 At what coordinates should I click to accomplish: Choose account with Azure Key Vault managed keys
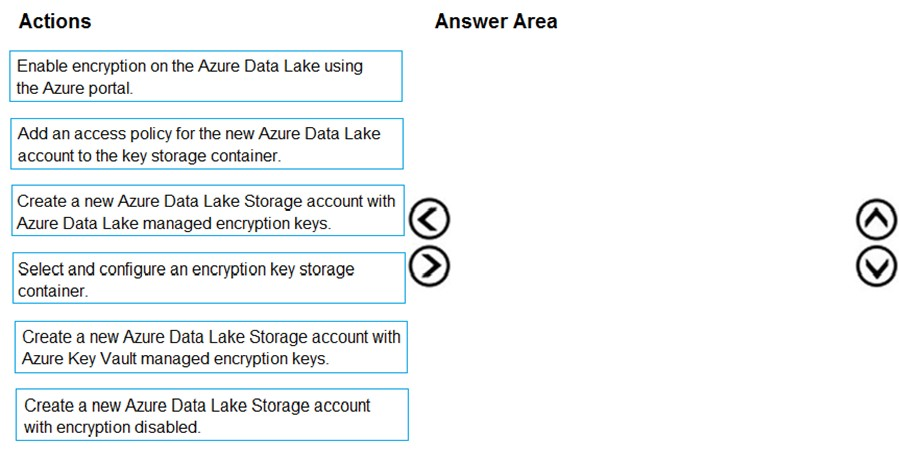210,347
